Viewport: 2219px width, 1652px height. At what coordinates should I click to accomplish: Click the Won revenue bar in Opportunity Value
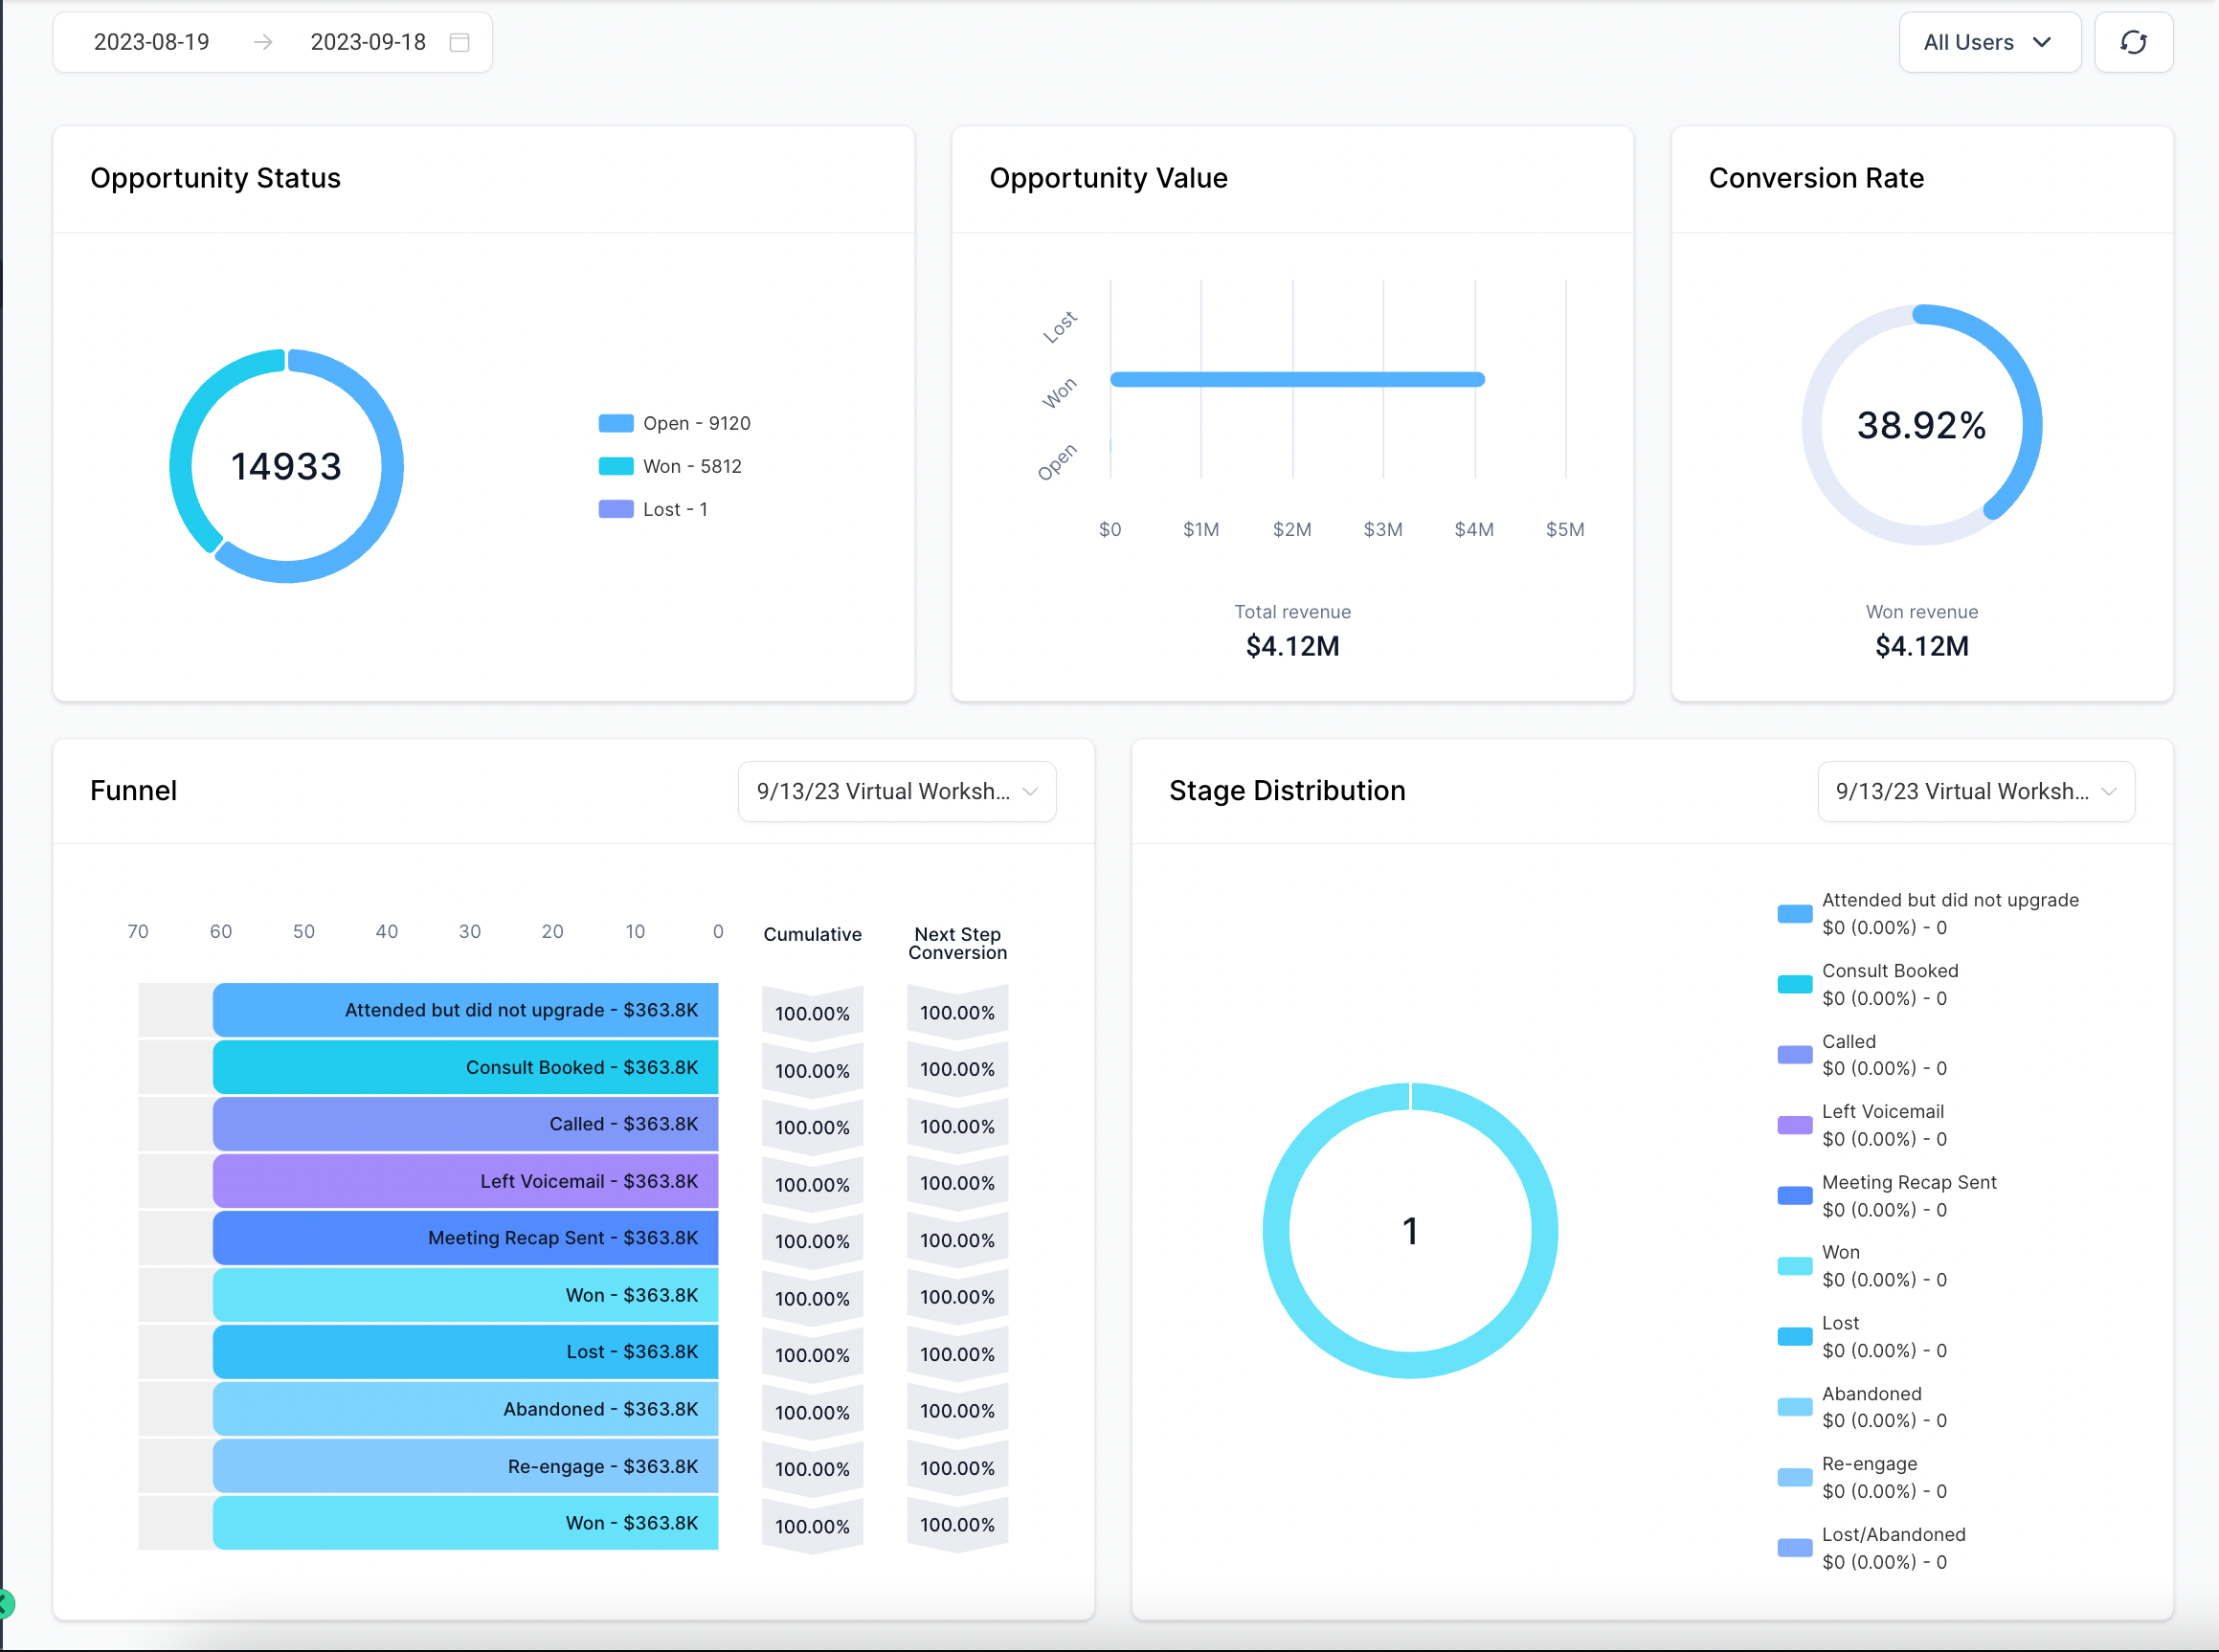(1297, 379)
